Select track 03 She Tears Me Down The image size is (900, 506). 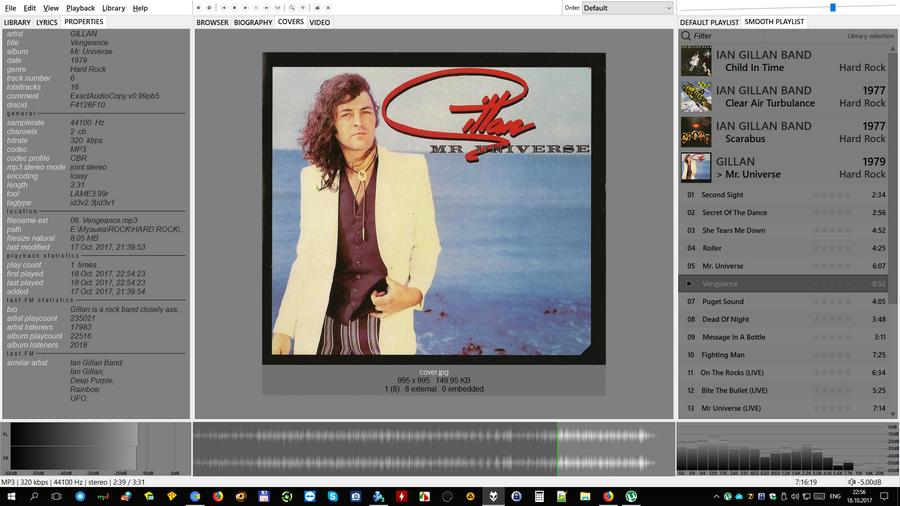click(785, 231)
